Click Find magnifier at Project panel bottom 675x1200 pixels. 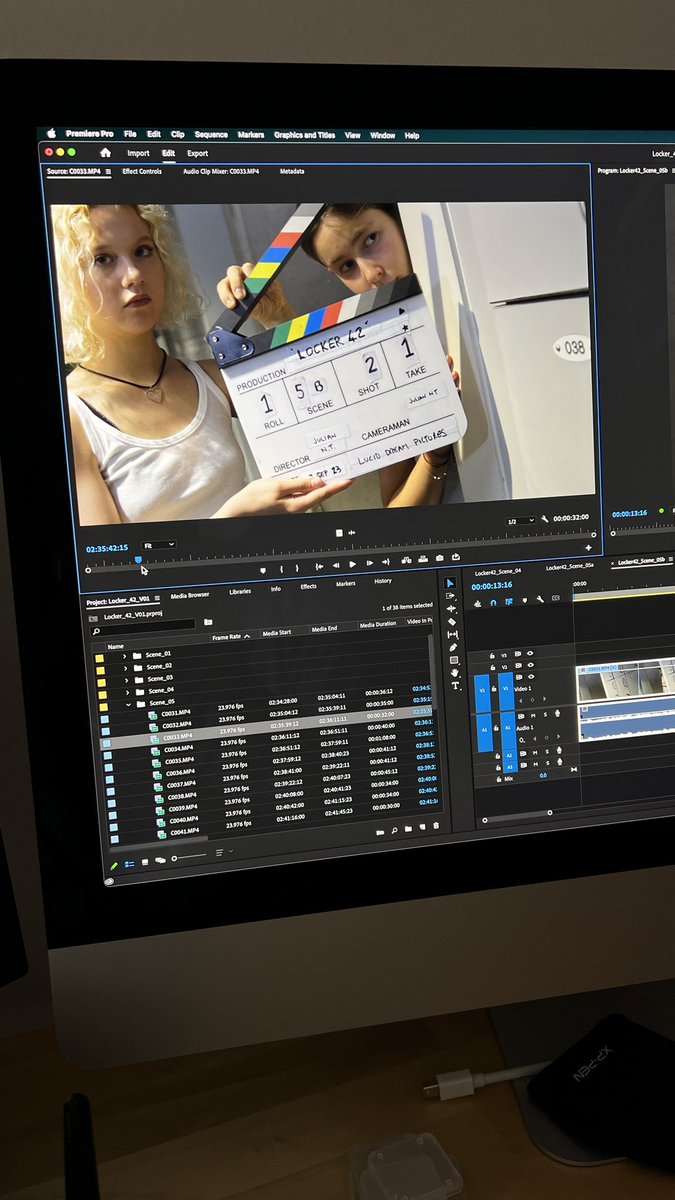(394, 832)
